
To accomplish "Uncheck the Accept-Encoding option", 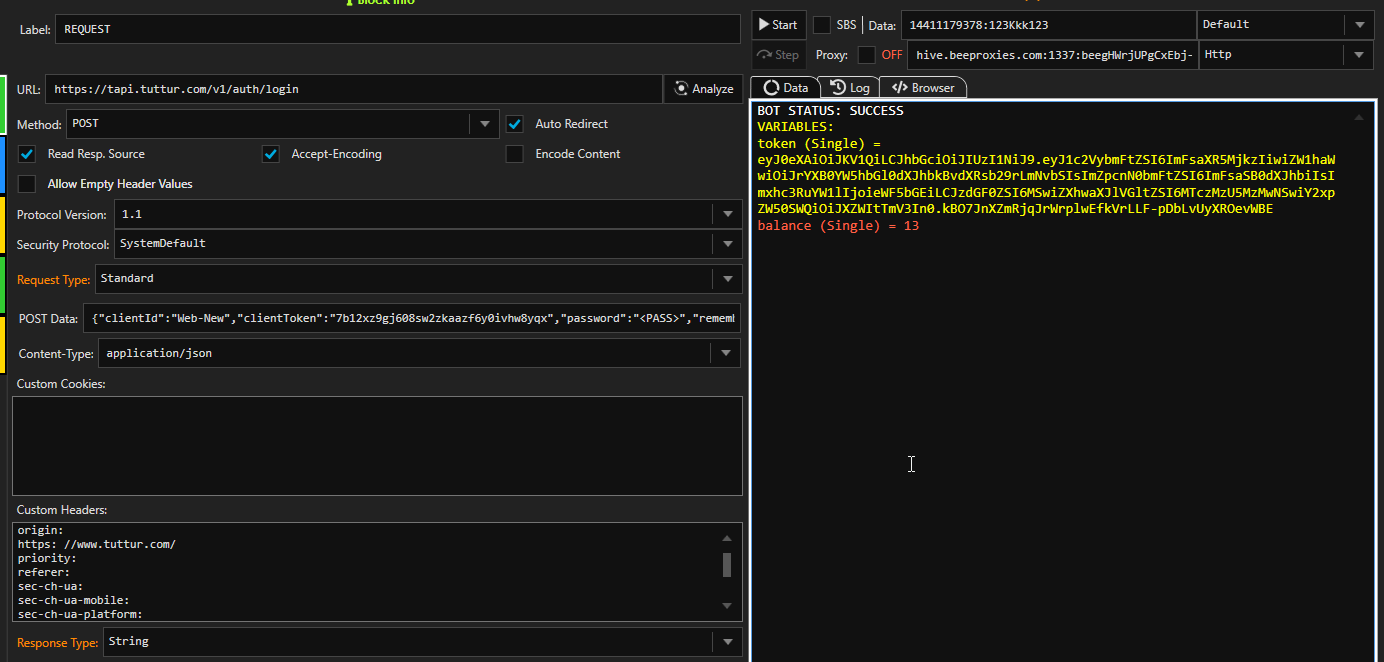I will (x=270, y=154).
